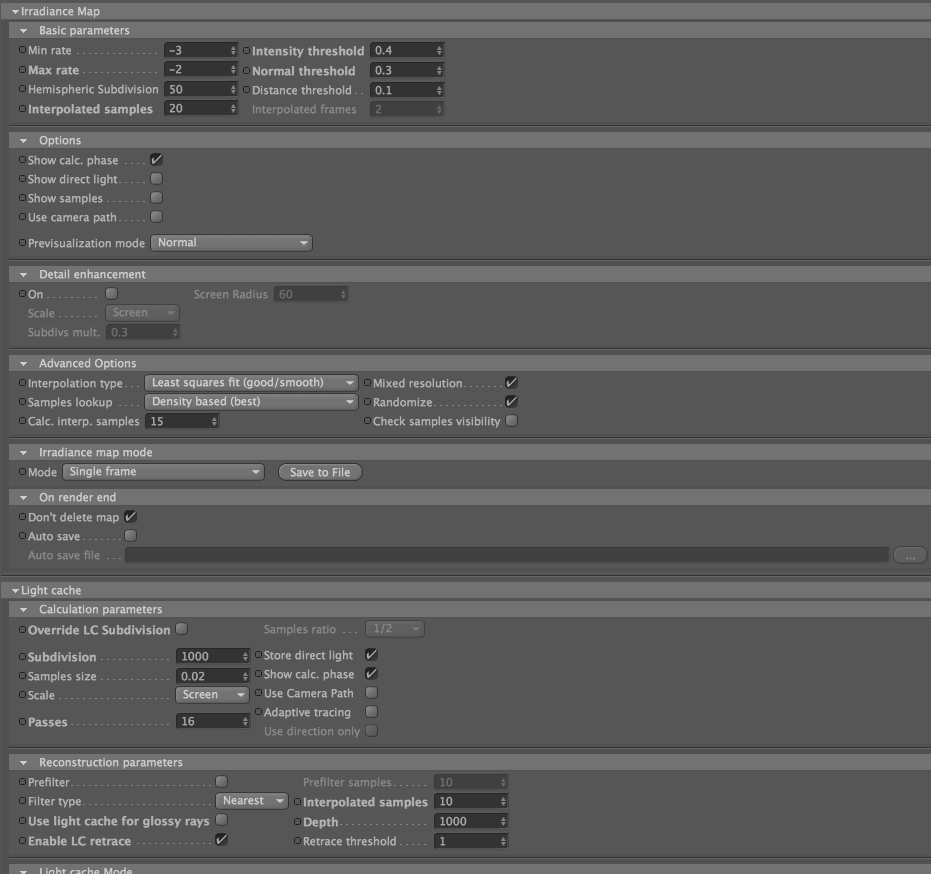Disable Show calc. phase under Options

point(156,160)
